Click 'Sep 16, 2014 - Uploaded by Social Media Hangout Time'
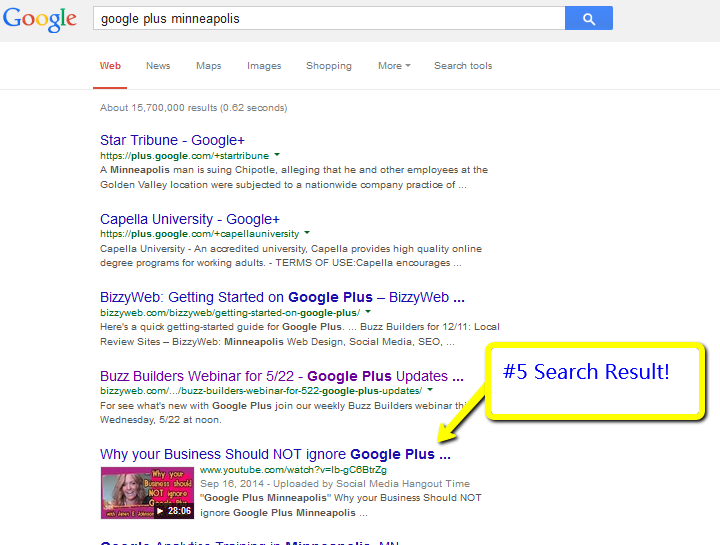Image resolution: width=720 pixels, height=545 pixels. click(x=335, y=483)
